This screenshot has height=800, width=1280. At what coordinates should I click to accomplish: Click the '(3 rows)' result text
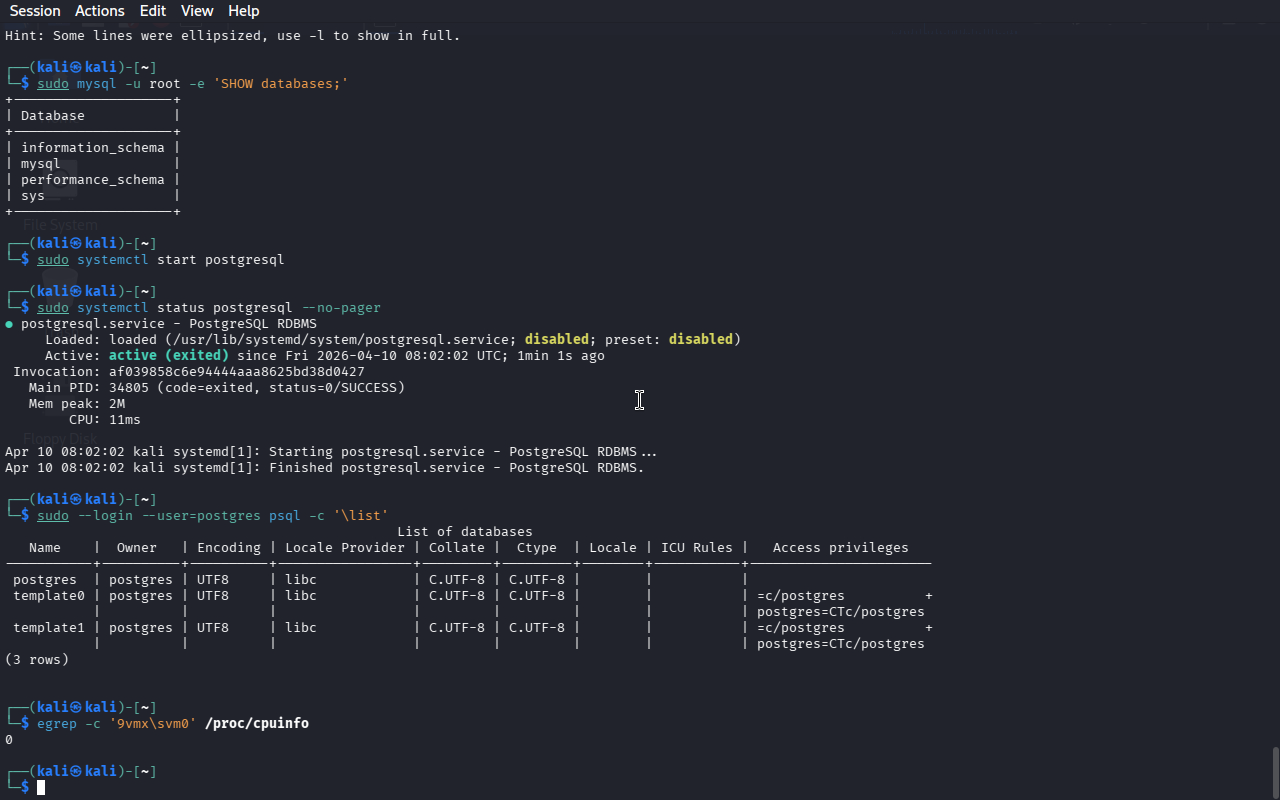tap(37, 660)
